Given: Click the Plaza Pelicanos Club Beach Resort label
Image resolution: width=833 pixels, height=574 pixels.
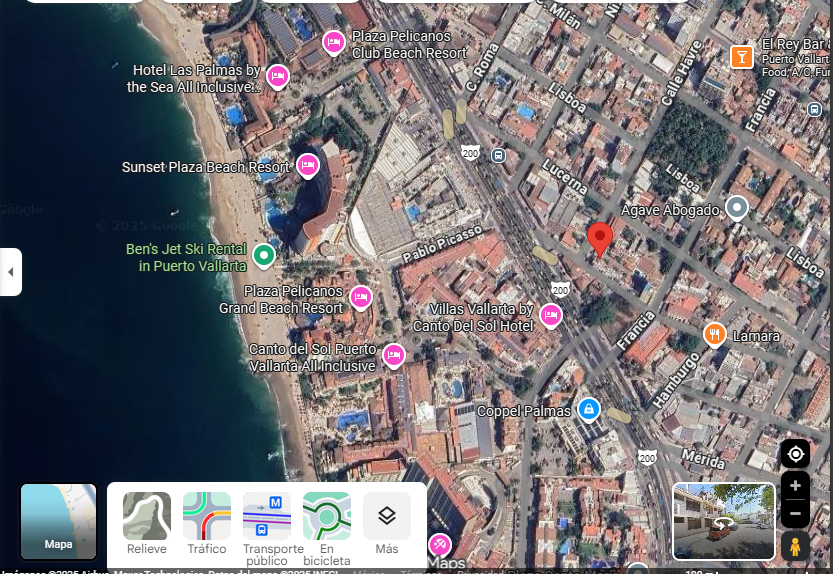Looking at the screenshot, I should coord(409,45).
